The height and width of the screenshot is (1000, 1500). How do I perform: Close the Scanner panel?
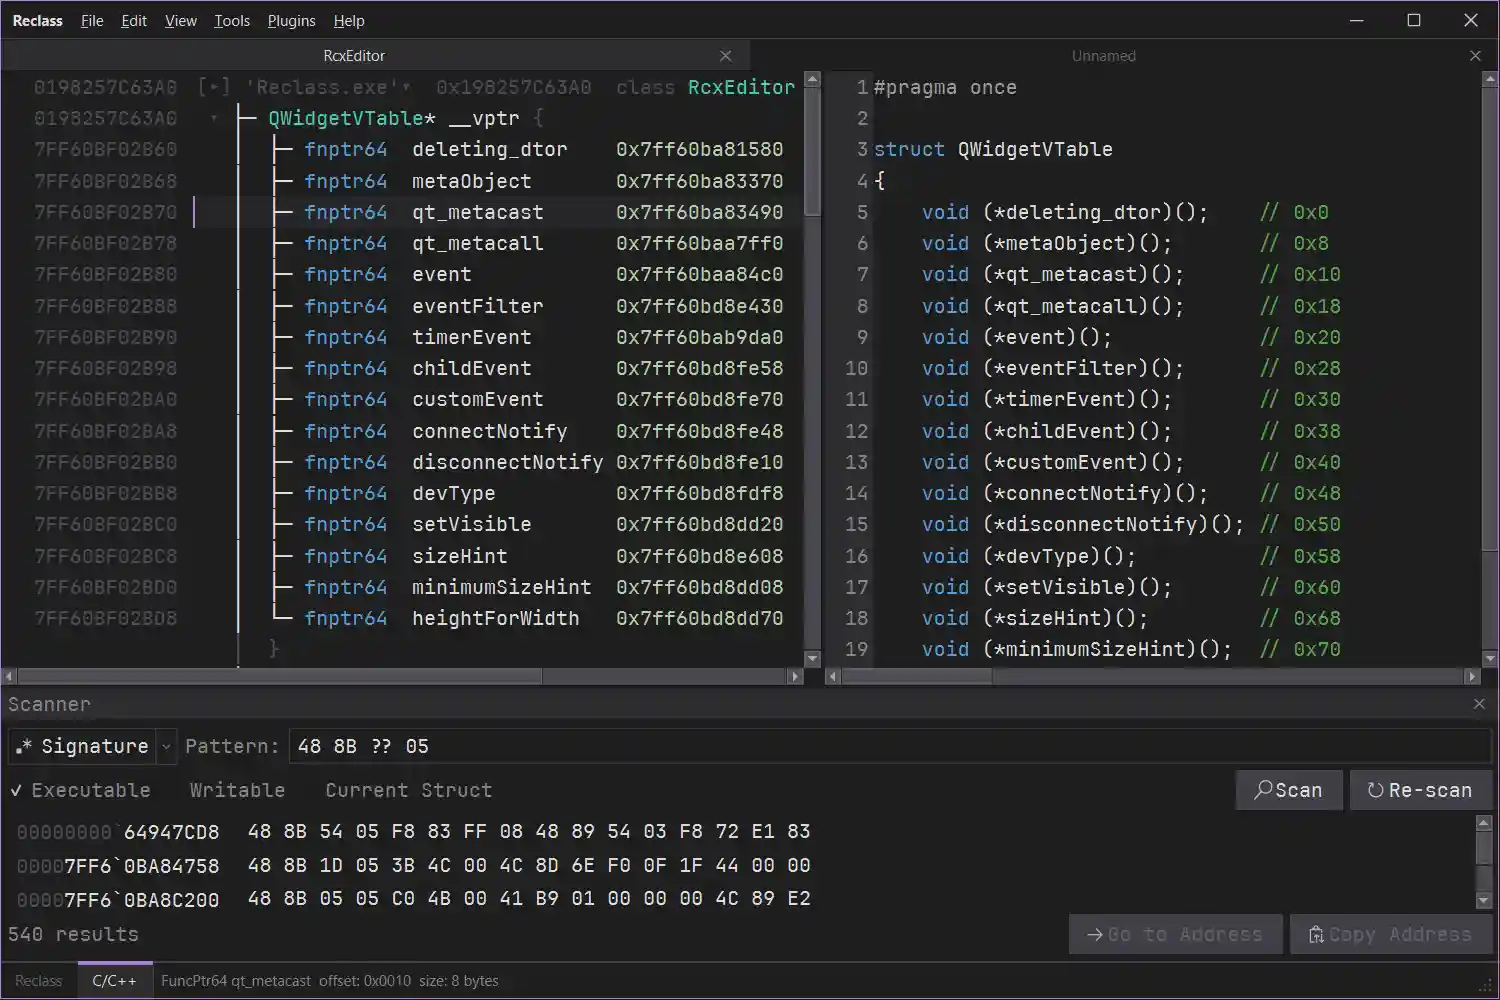(1478, 703)
